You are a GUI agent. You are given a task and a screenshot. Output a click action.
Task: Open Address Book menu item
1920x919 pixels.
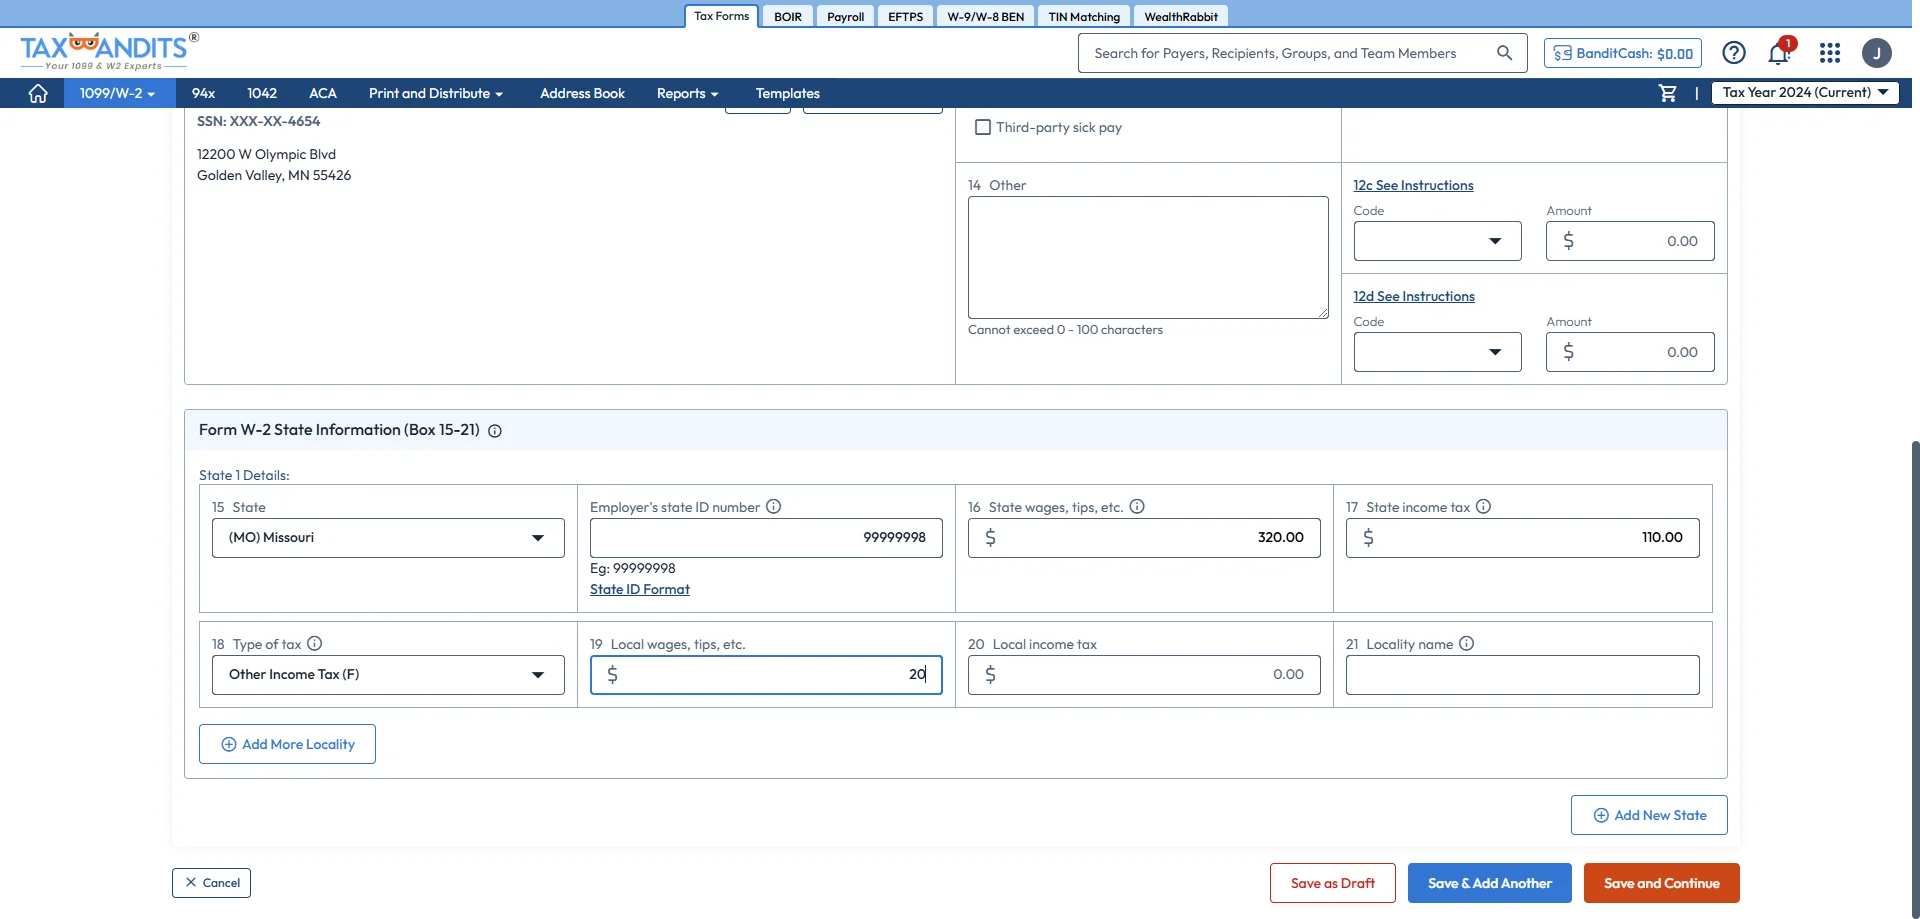(582, 93)
